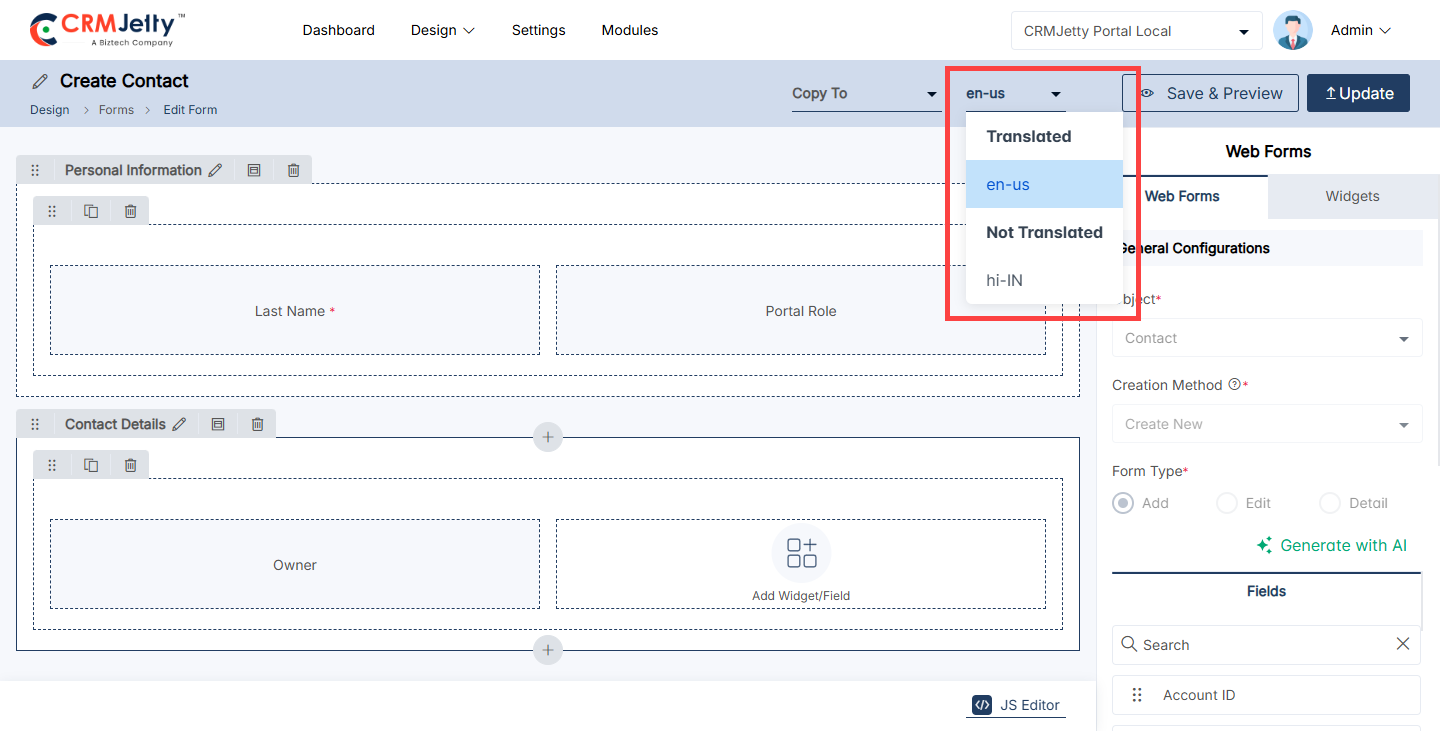Switch to the Widgets tab
This screenshot has width=1440, height=731.
coord(1353,197)
